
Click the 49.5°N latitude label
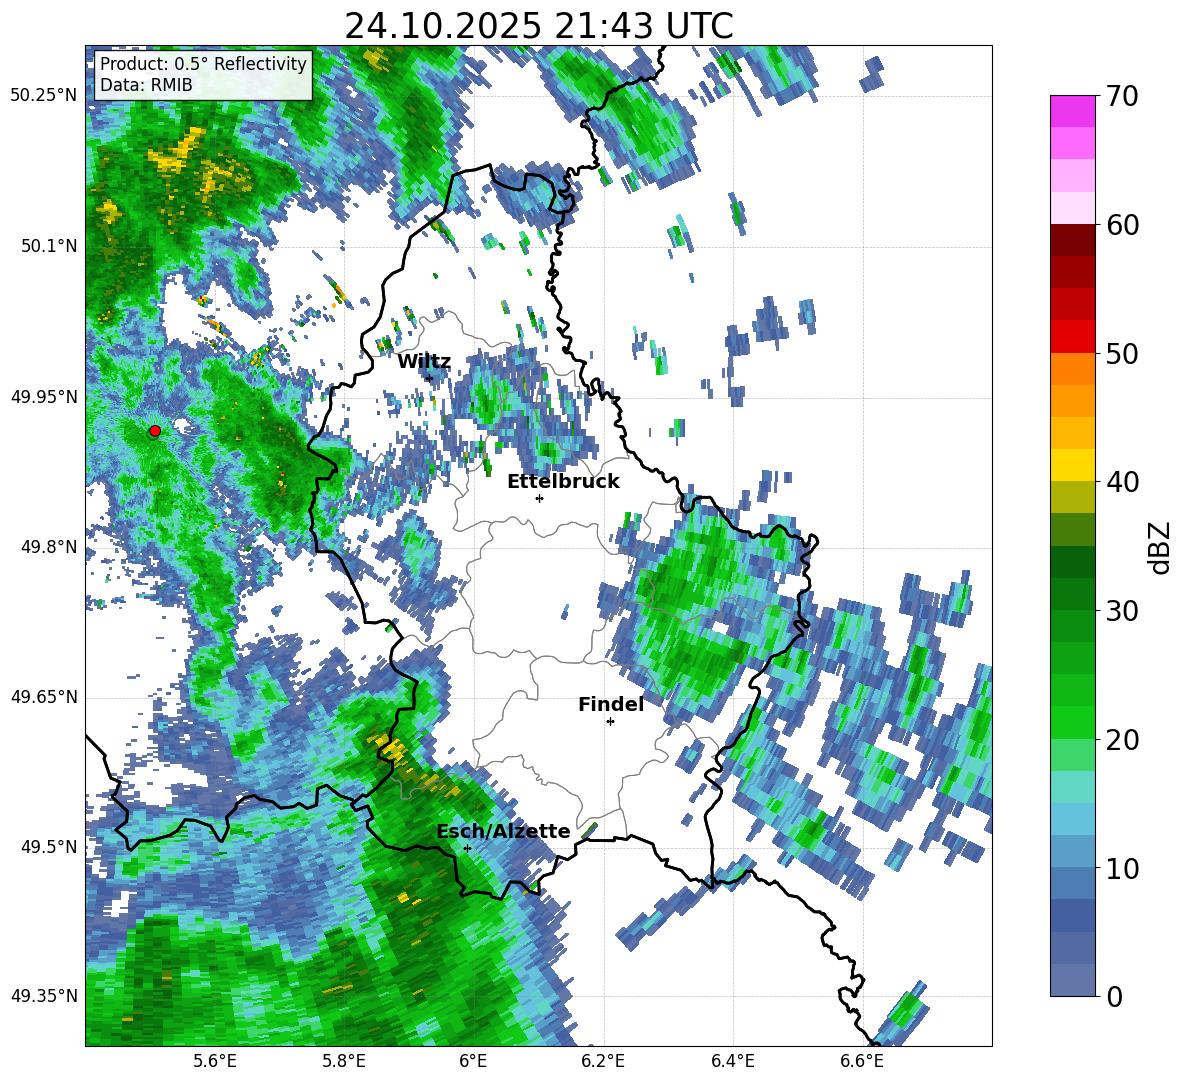(x=49, y=846)
